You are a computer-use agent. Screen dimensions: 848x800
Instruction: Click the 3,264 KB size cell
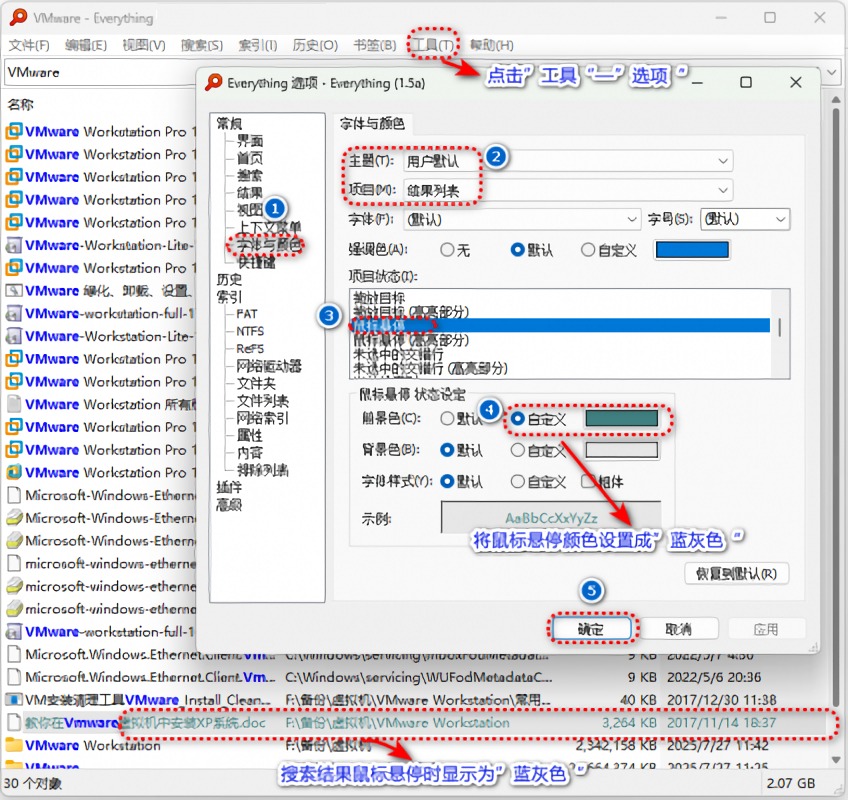click(630, 723)
